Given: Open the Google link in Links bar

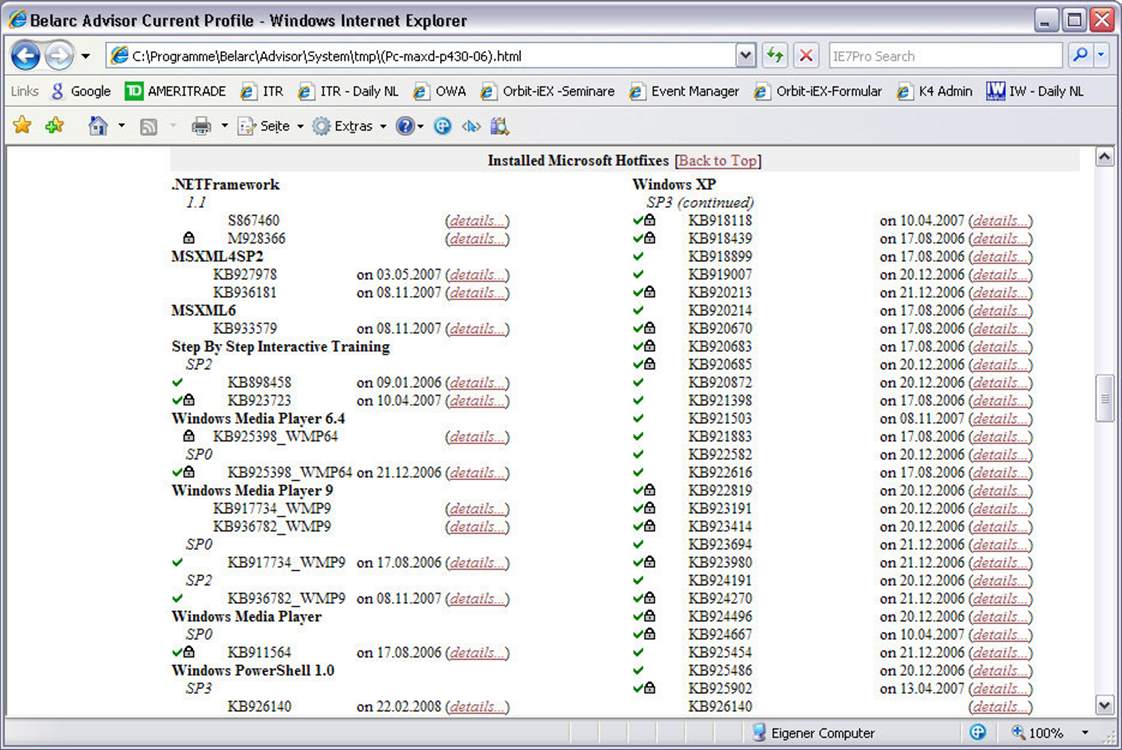Looking at the screenshot, I should click(x=81, y=92).
